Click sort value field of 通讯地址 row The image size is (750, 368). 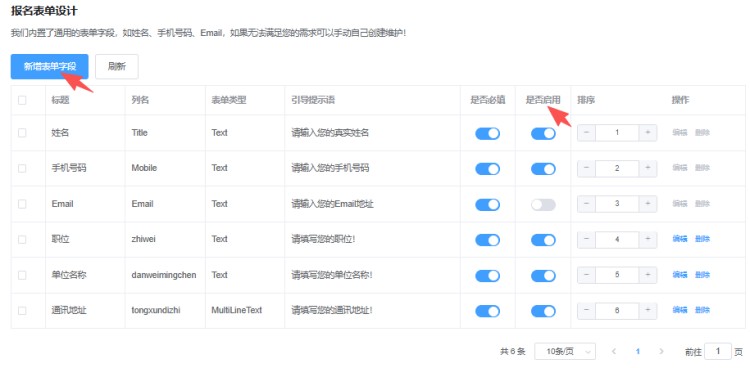click(617, 311)
